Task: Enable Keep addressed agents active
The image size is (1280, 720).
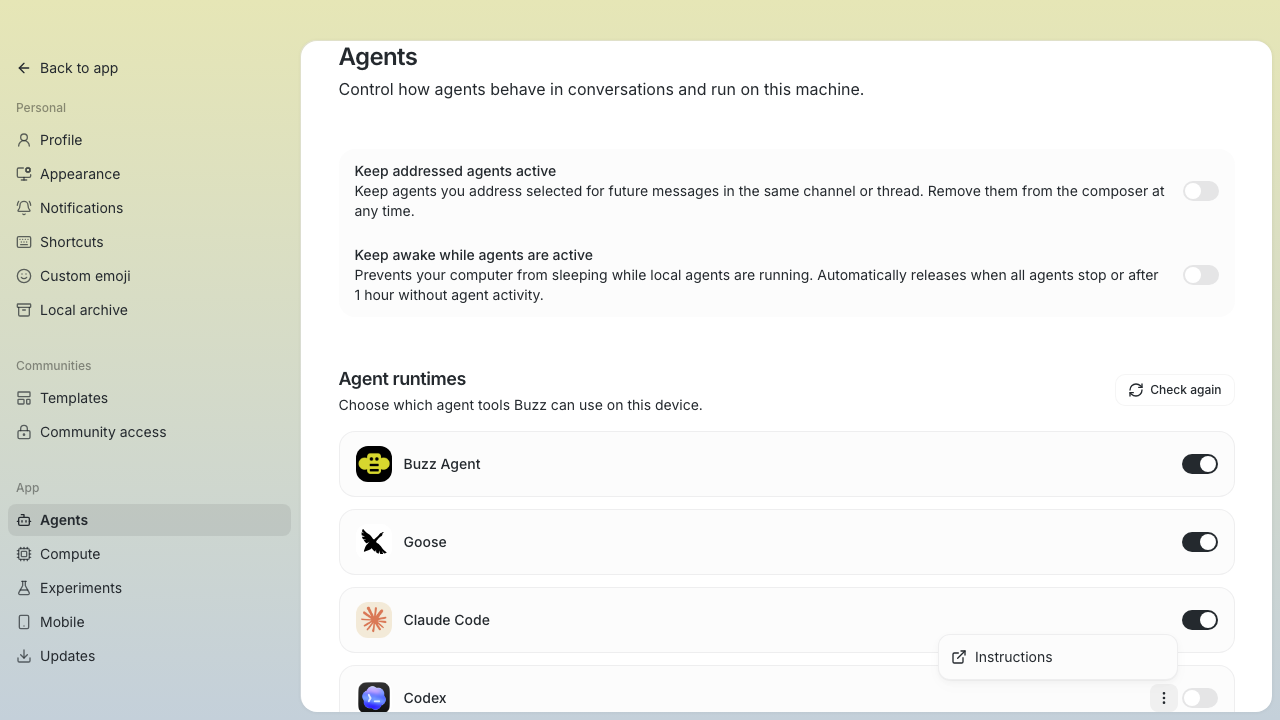Action: pyautogui.click(x=1201, y=191)
